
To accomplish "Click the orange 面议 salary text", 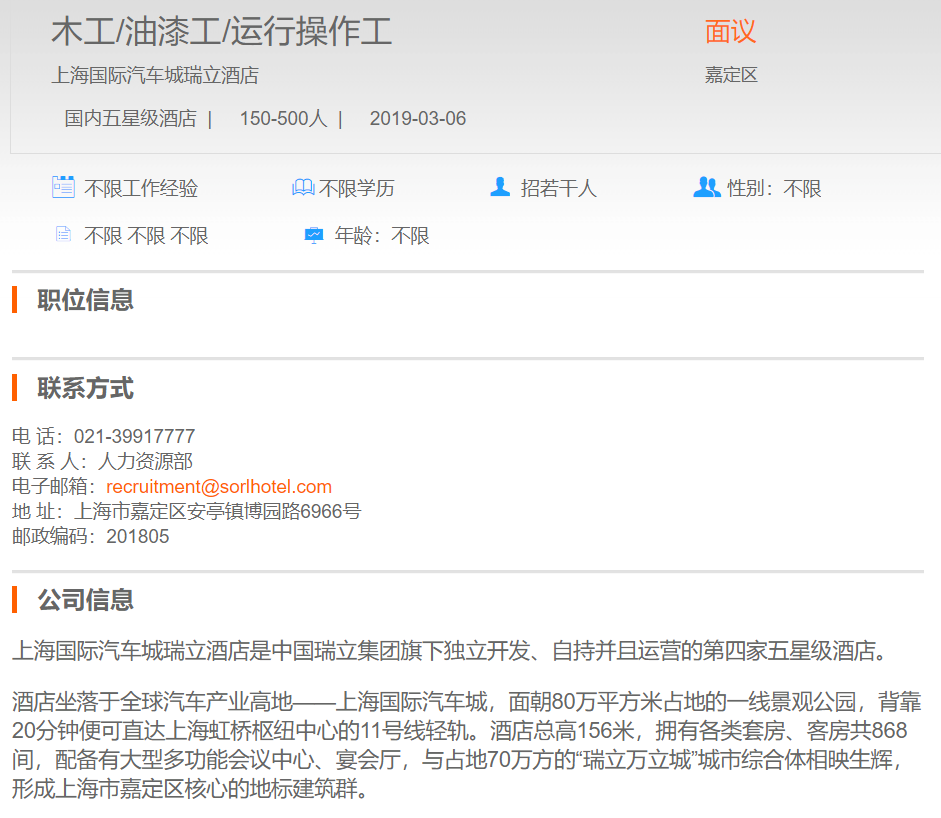I will tap(730, 32).
